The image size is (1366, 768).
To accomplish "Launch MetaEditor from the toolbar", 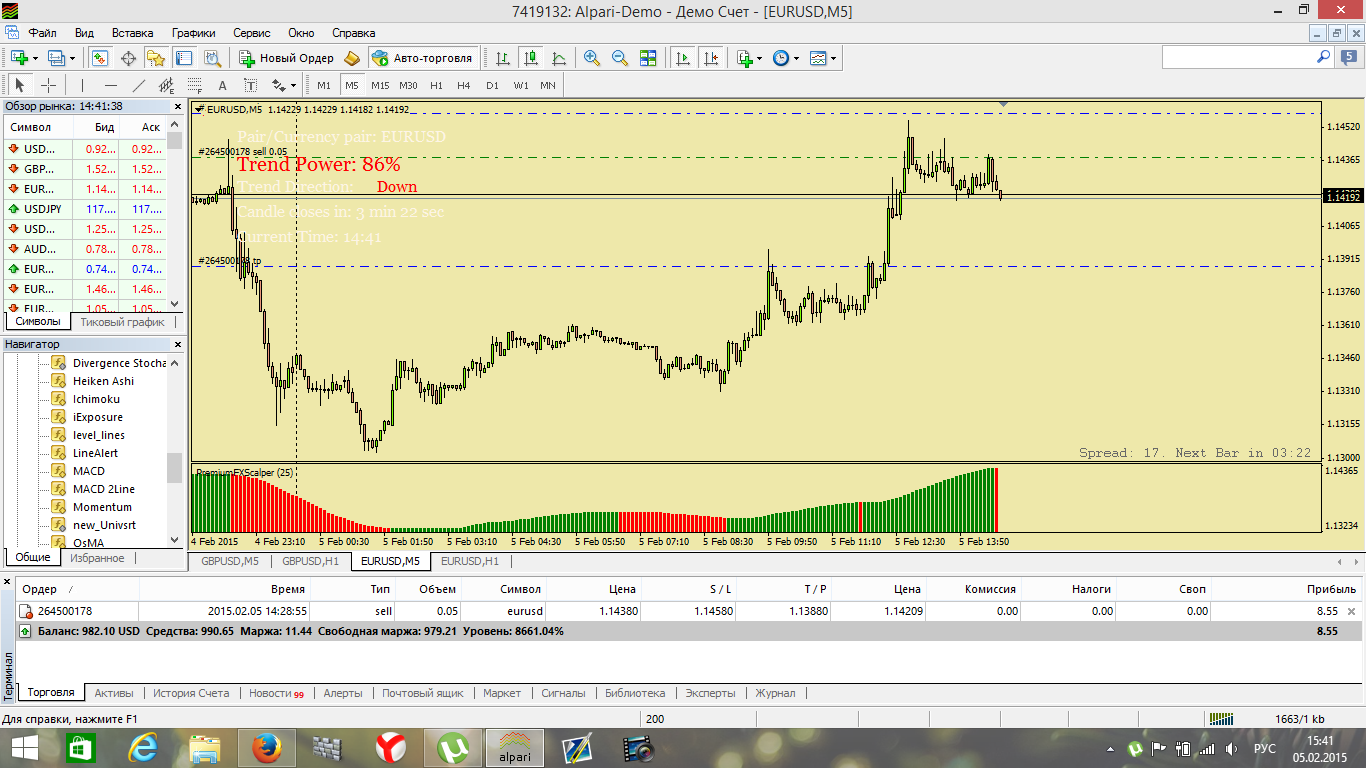I will (352, 58).
